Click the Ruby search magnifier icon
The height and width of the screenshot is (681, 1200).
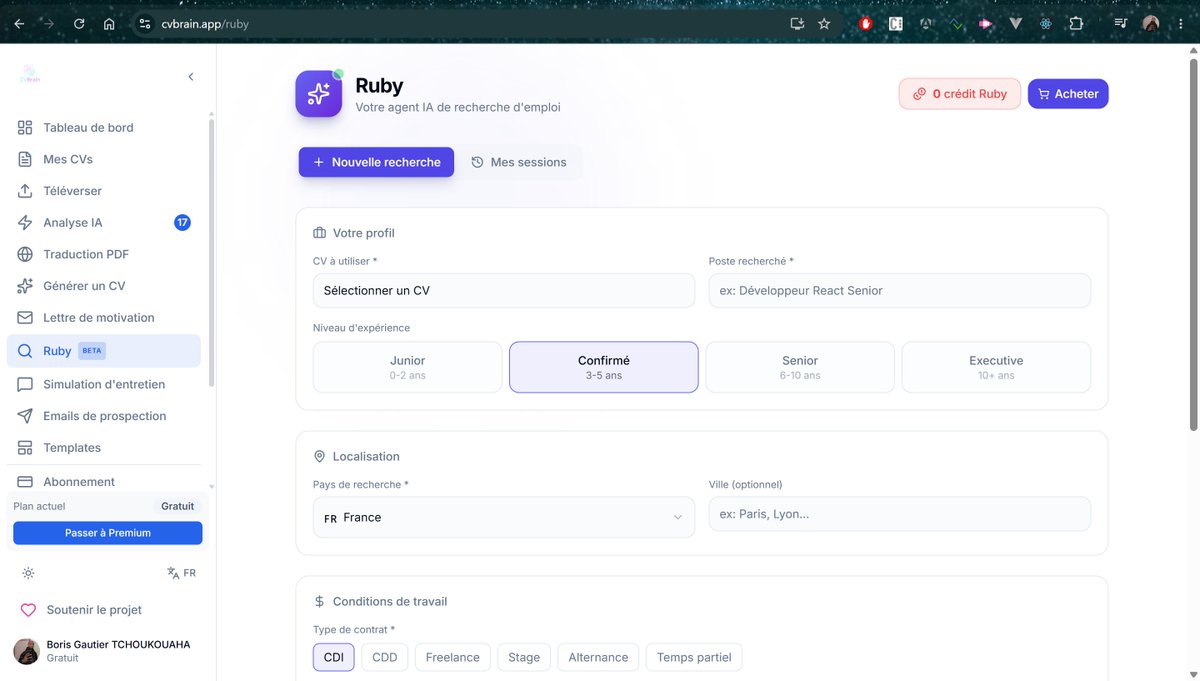(25, 351)
